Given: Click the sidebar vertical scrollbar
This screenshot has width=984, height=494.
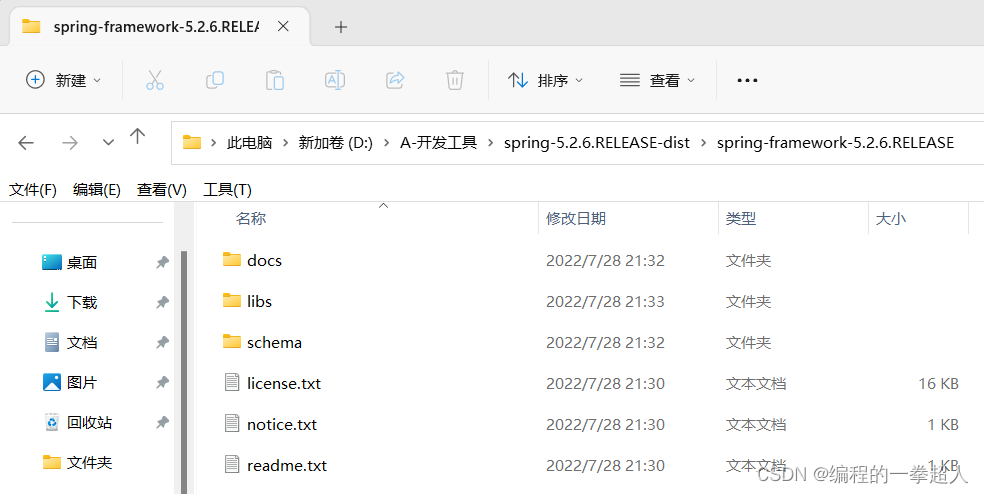Looking at the screenshot, I should (184, 372).
